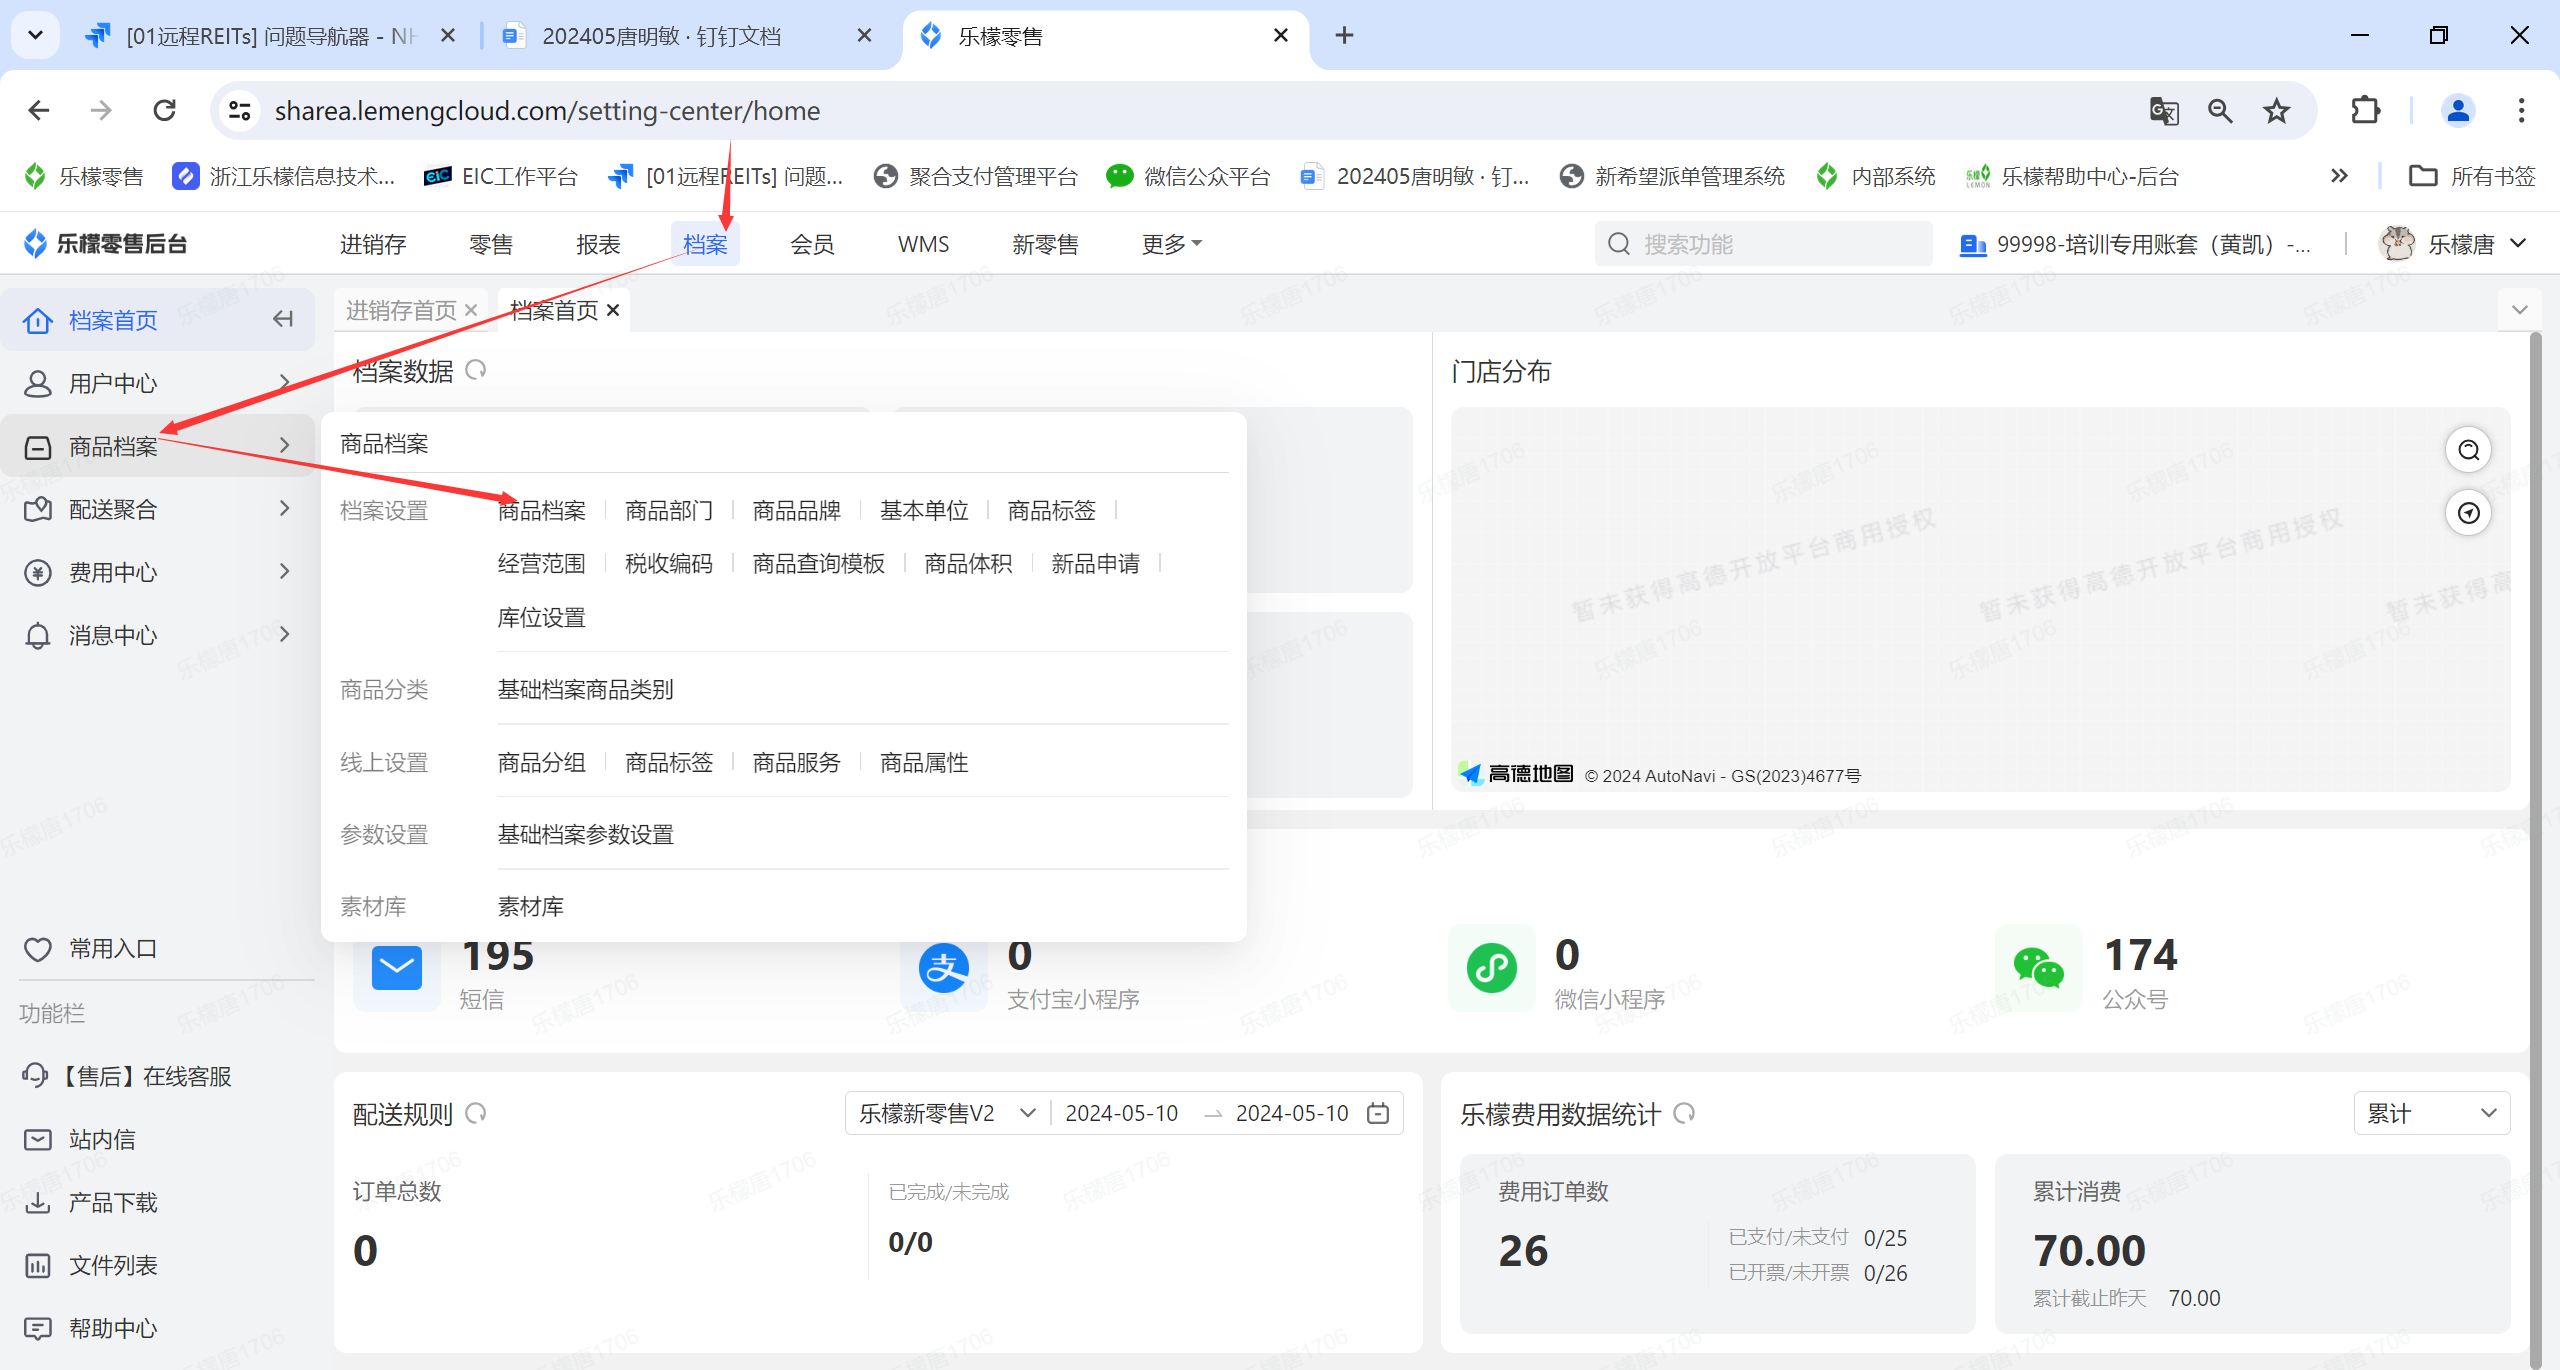
Task: Click the 支付宝小程序 icon
Action: pos(943,968)
